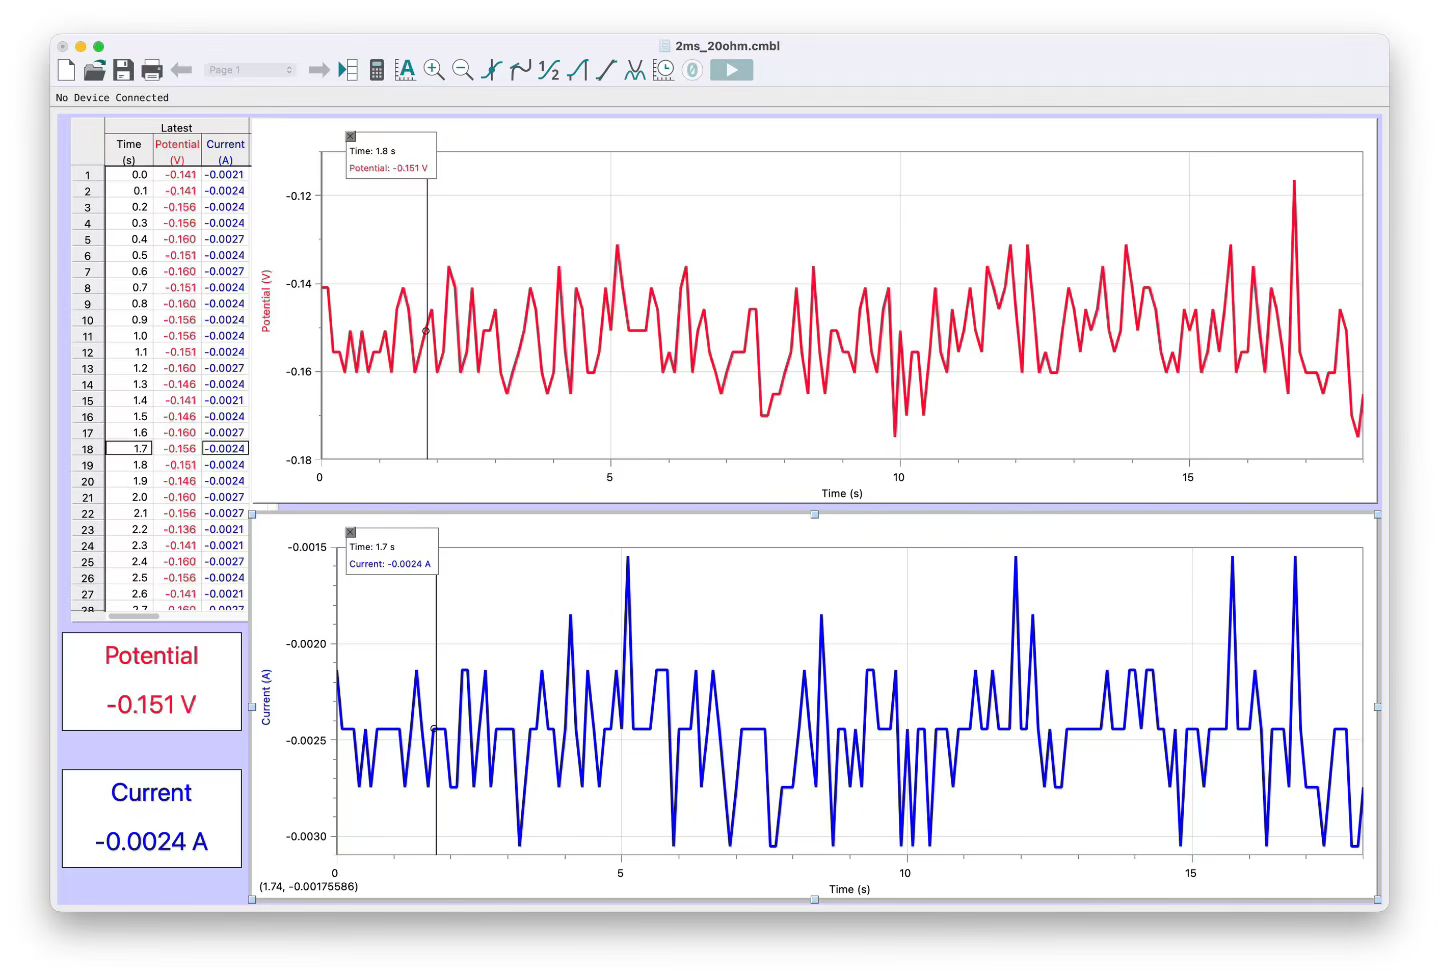Click the Zoom In magnifier icon
This screenshot has width=1440, height=978.
(x=434, y=70)
